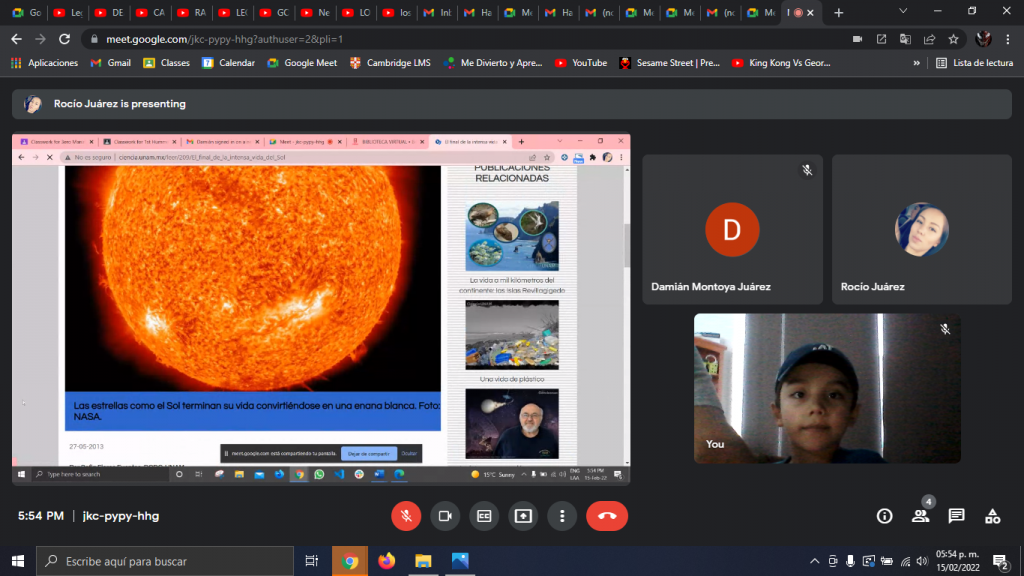Click the Present now screen-share icon
The width and height of the screenshot is (1024, 576).
[523, 516]
